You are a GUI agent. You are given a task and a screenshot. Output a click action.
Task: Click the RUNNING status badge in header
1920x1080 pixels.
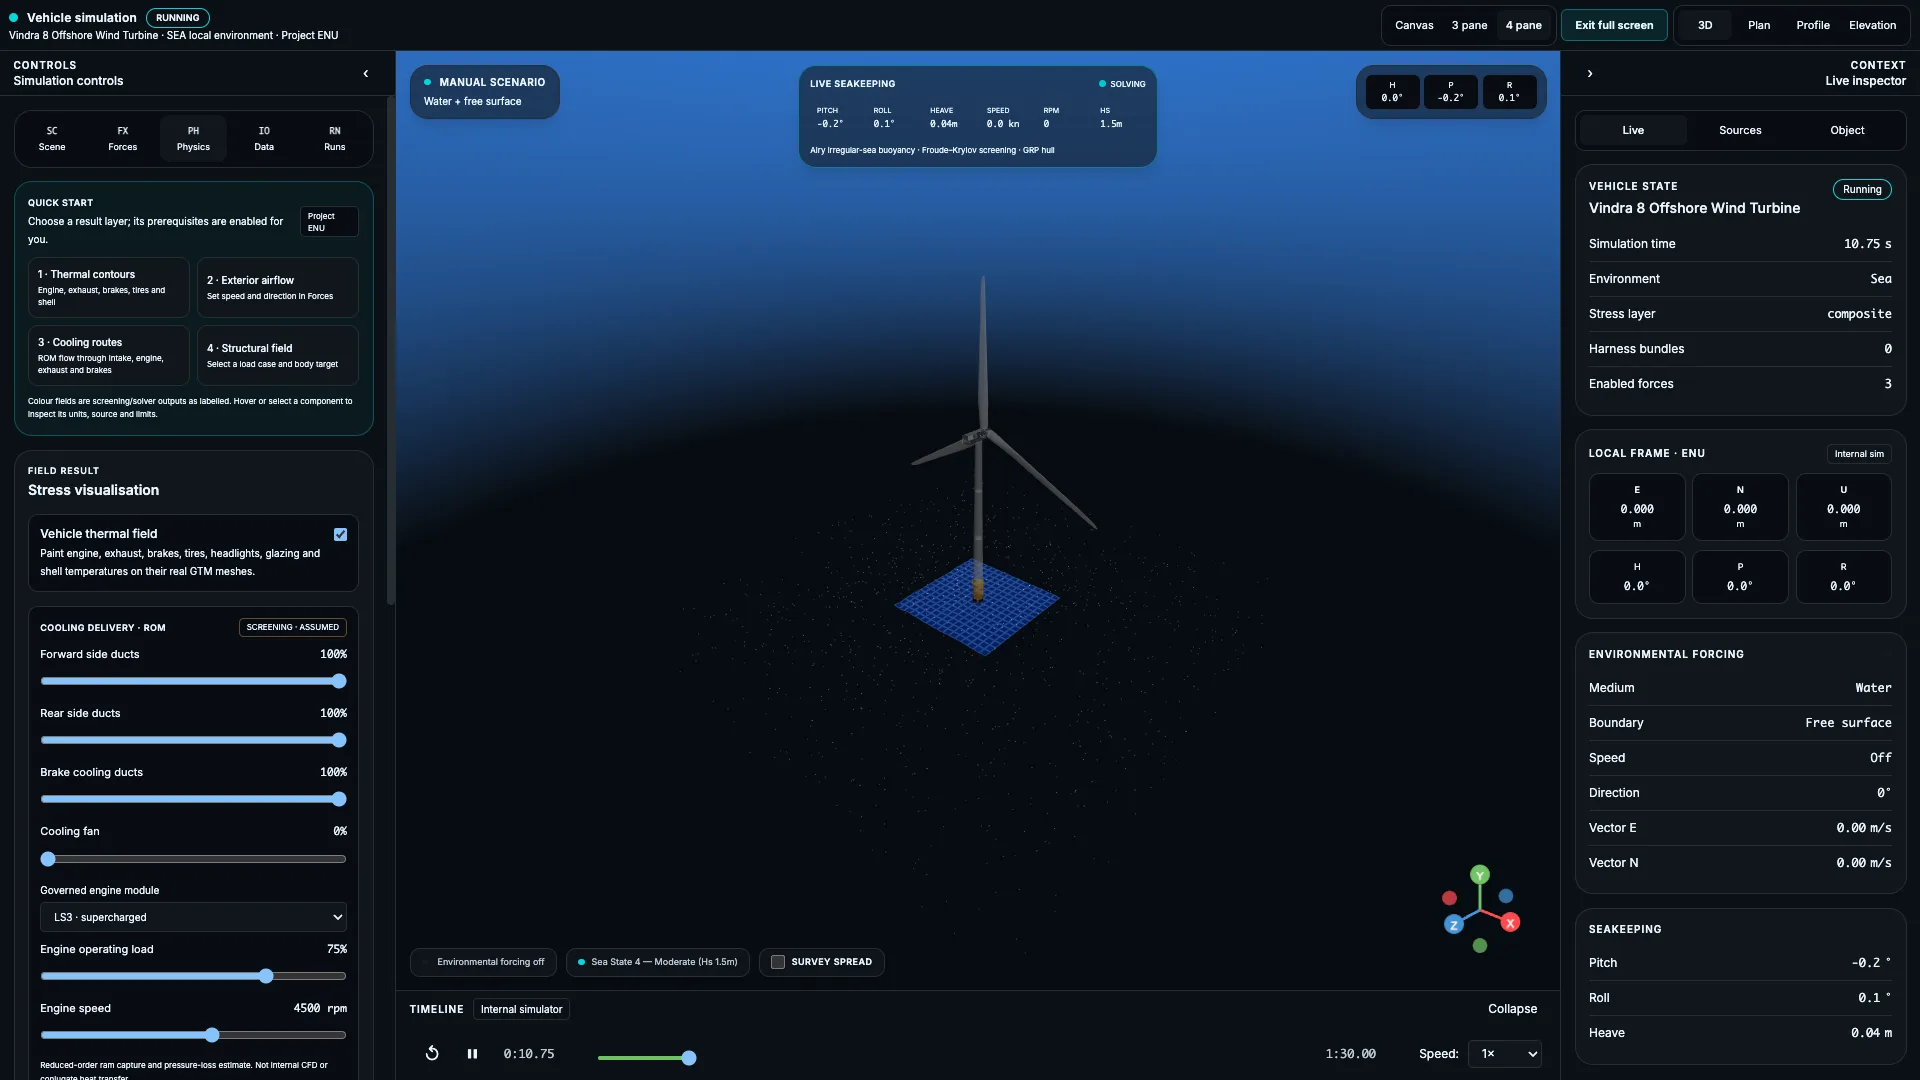177,18
